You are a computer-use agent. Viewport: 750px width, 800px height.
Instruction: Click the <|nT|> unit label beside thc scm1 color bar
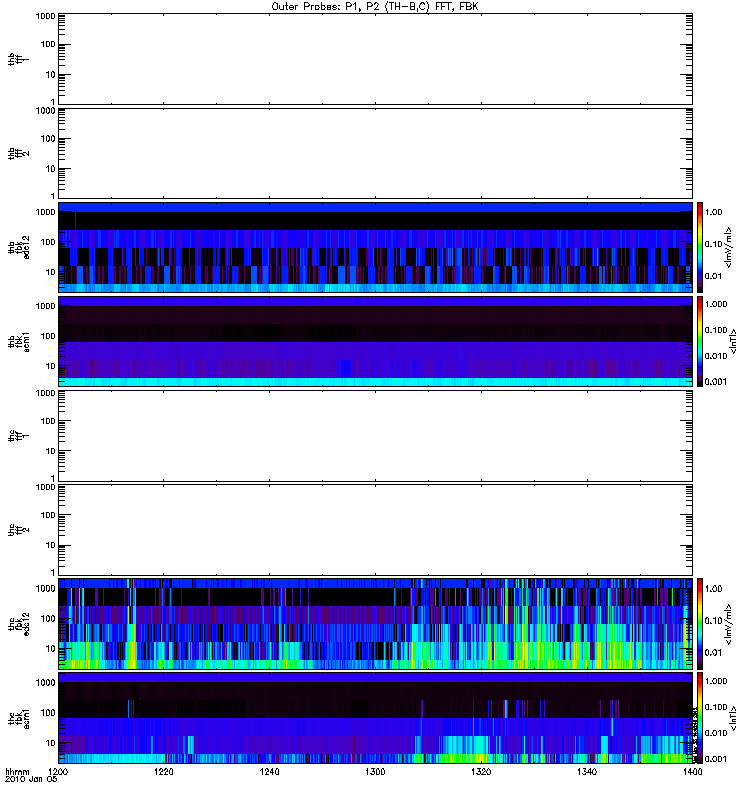click(x=734, y=718)
